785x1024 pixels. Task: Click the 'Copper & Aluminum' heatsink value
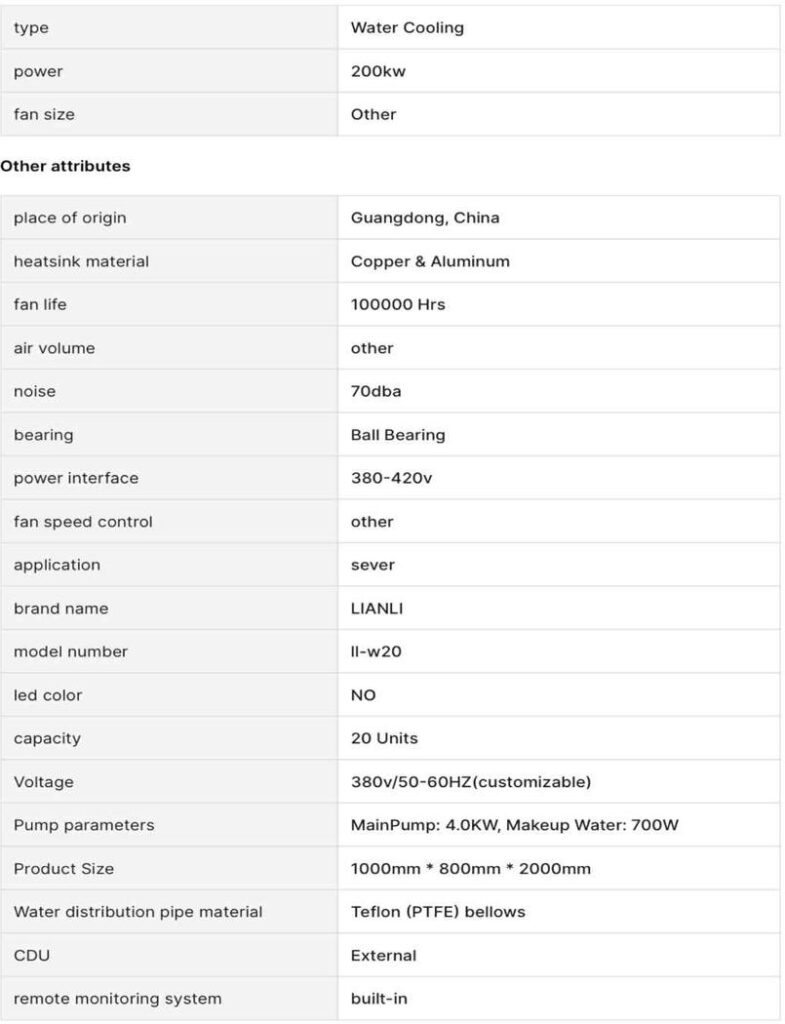(430, 261)
